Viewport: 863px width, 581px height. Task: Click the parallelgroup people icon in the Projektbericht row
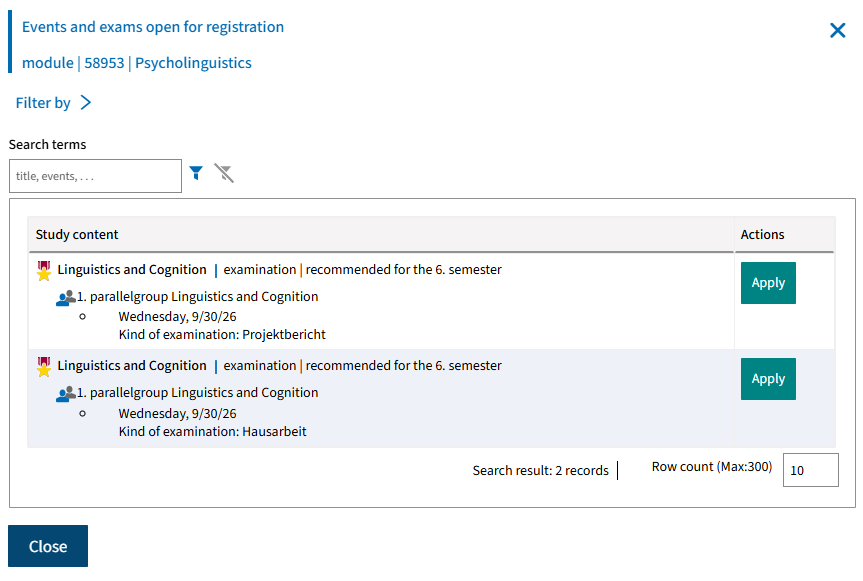pyautogui.click(x=65, y=298)
